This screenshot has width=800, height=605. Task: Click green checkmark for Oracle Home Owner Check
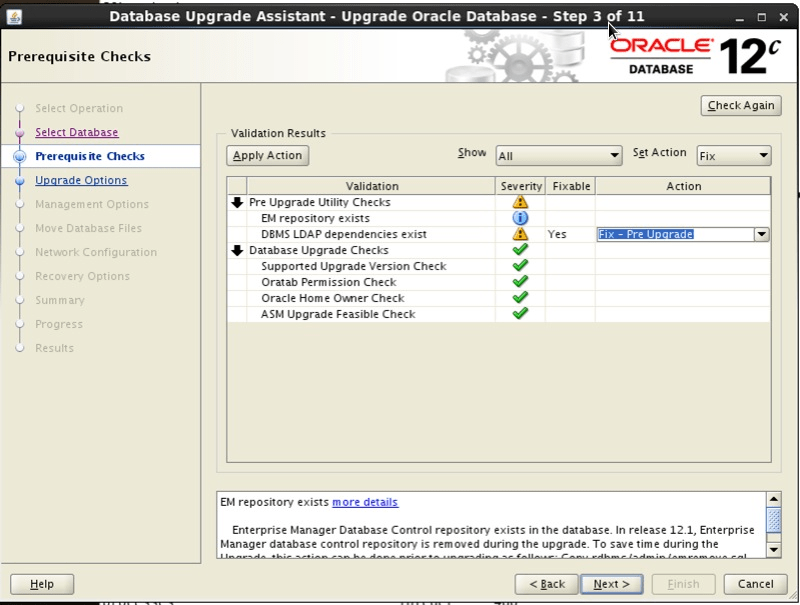click(x=521, y=298)
